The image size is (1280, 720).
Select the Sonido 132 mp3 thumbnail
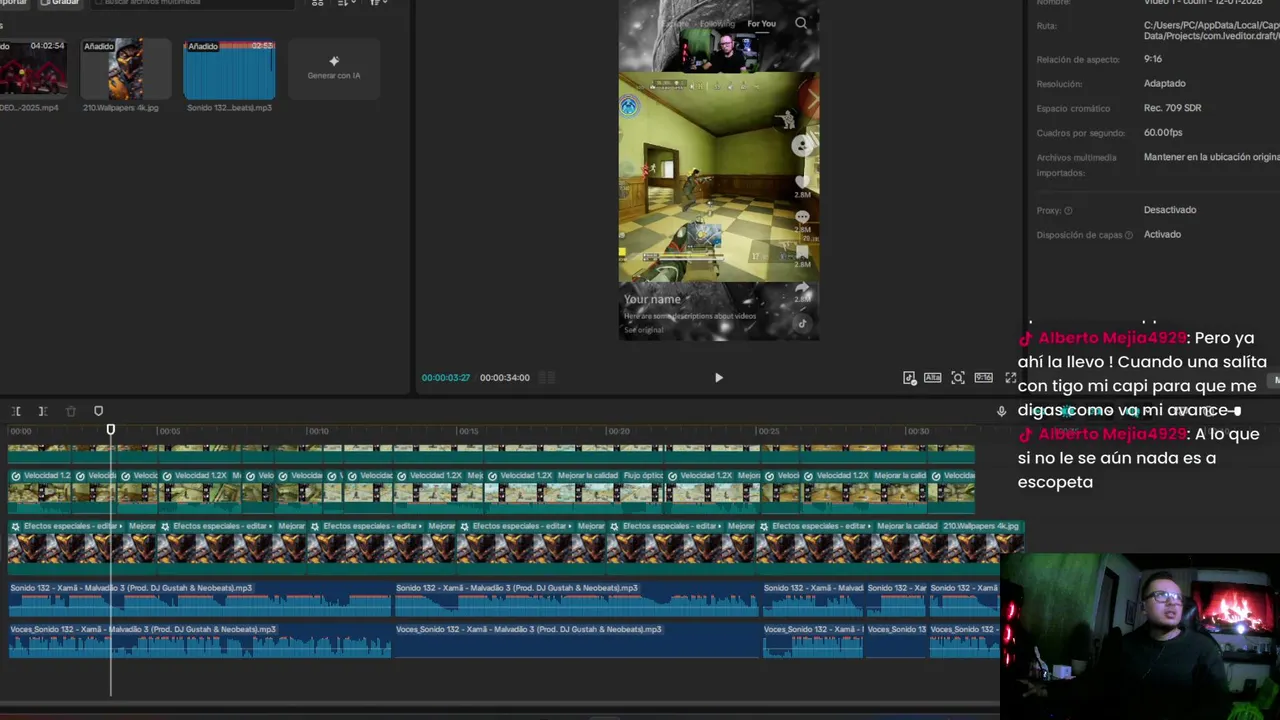click(x=229, y=69)
